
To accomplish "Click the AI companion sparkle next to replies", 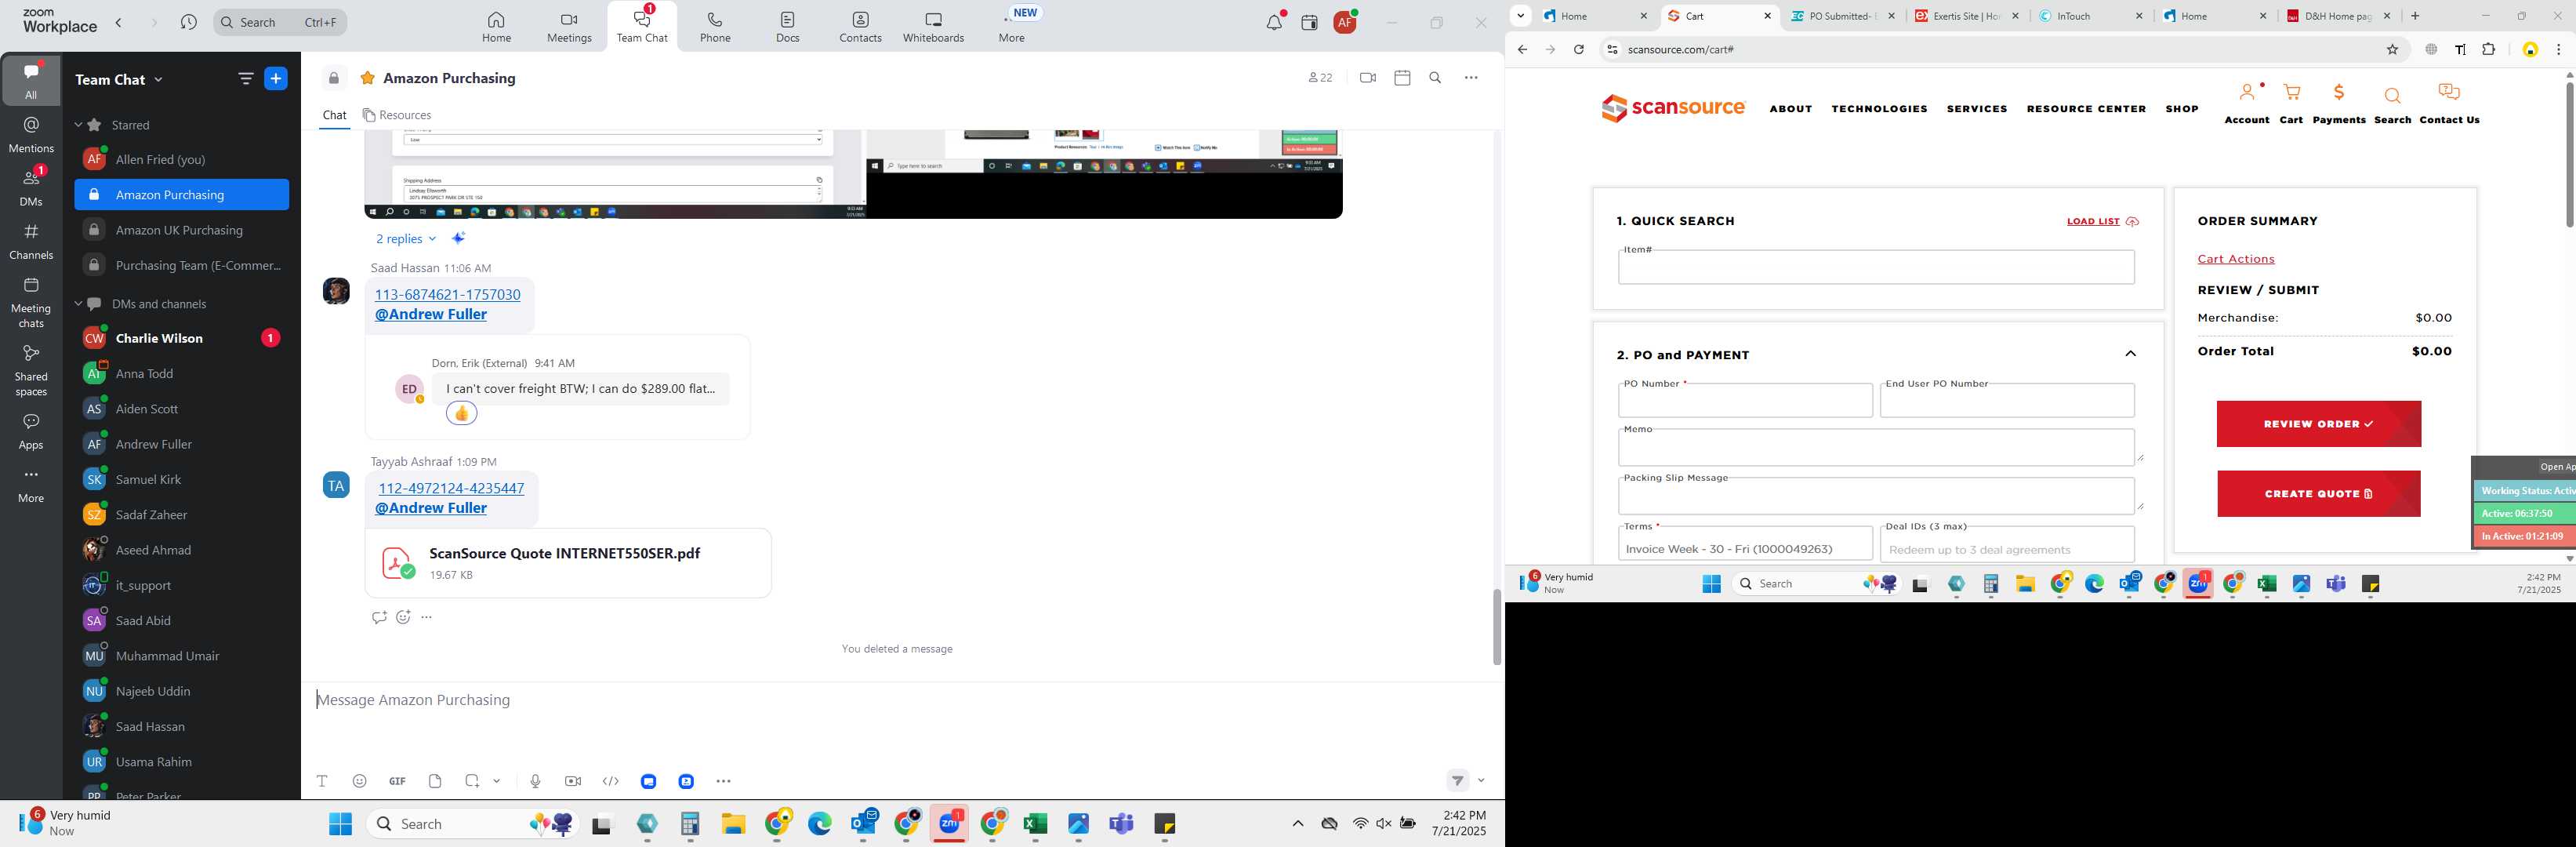I will 459,238.
